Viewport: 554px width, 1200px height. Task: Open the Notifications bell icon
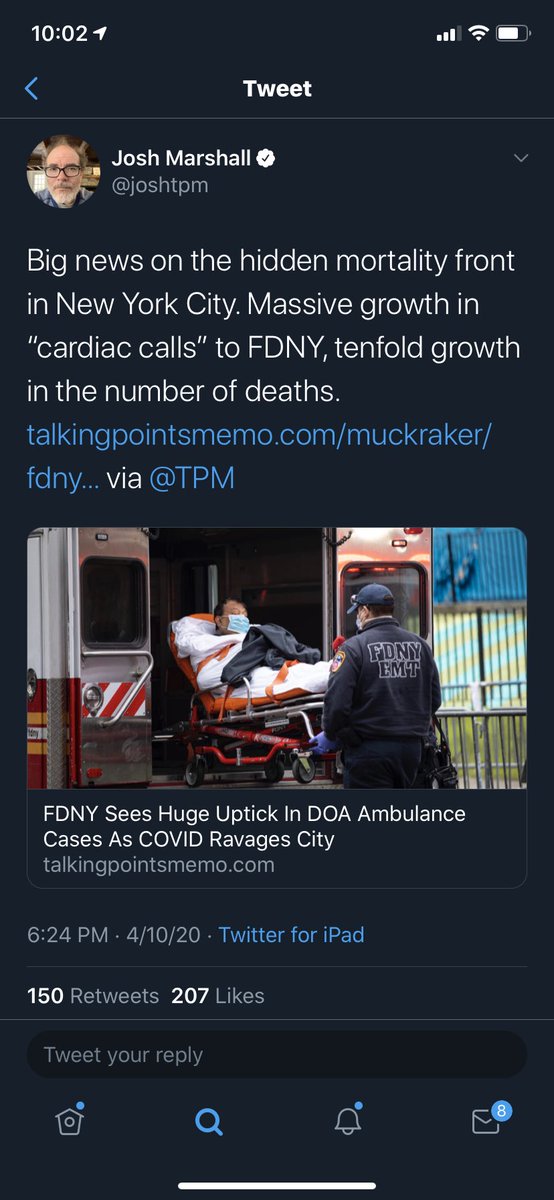(346, 1121)
